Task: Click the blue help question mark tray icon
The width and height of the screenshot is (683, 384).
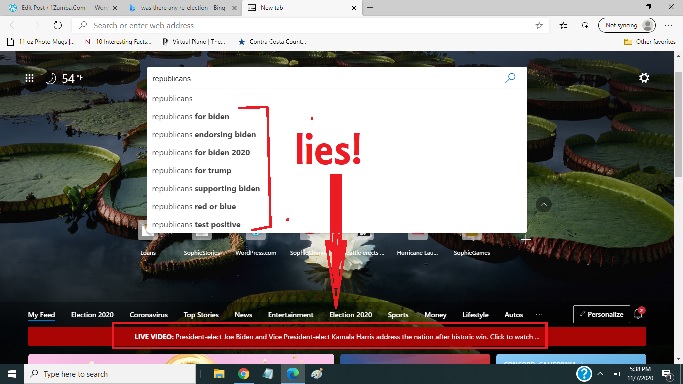Action: pos(584,374)
